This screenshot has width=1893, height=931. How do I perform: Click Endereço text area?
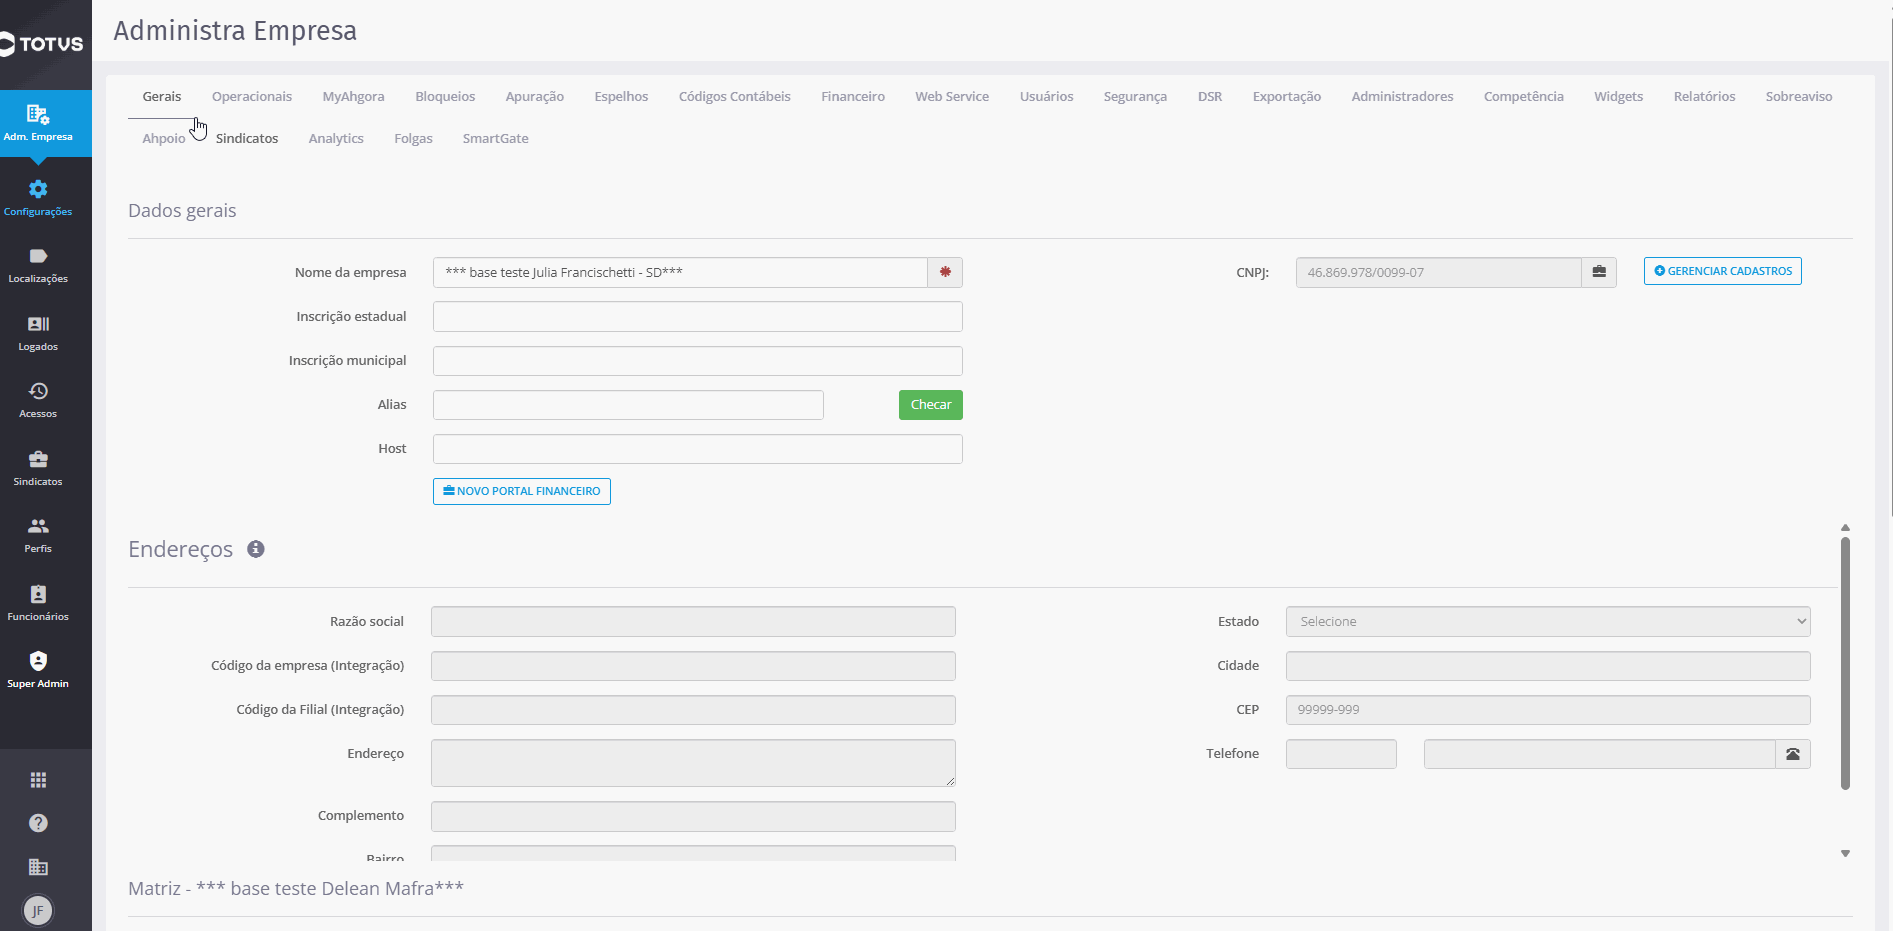693,763
